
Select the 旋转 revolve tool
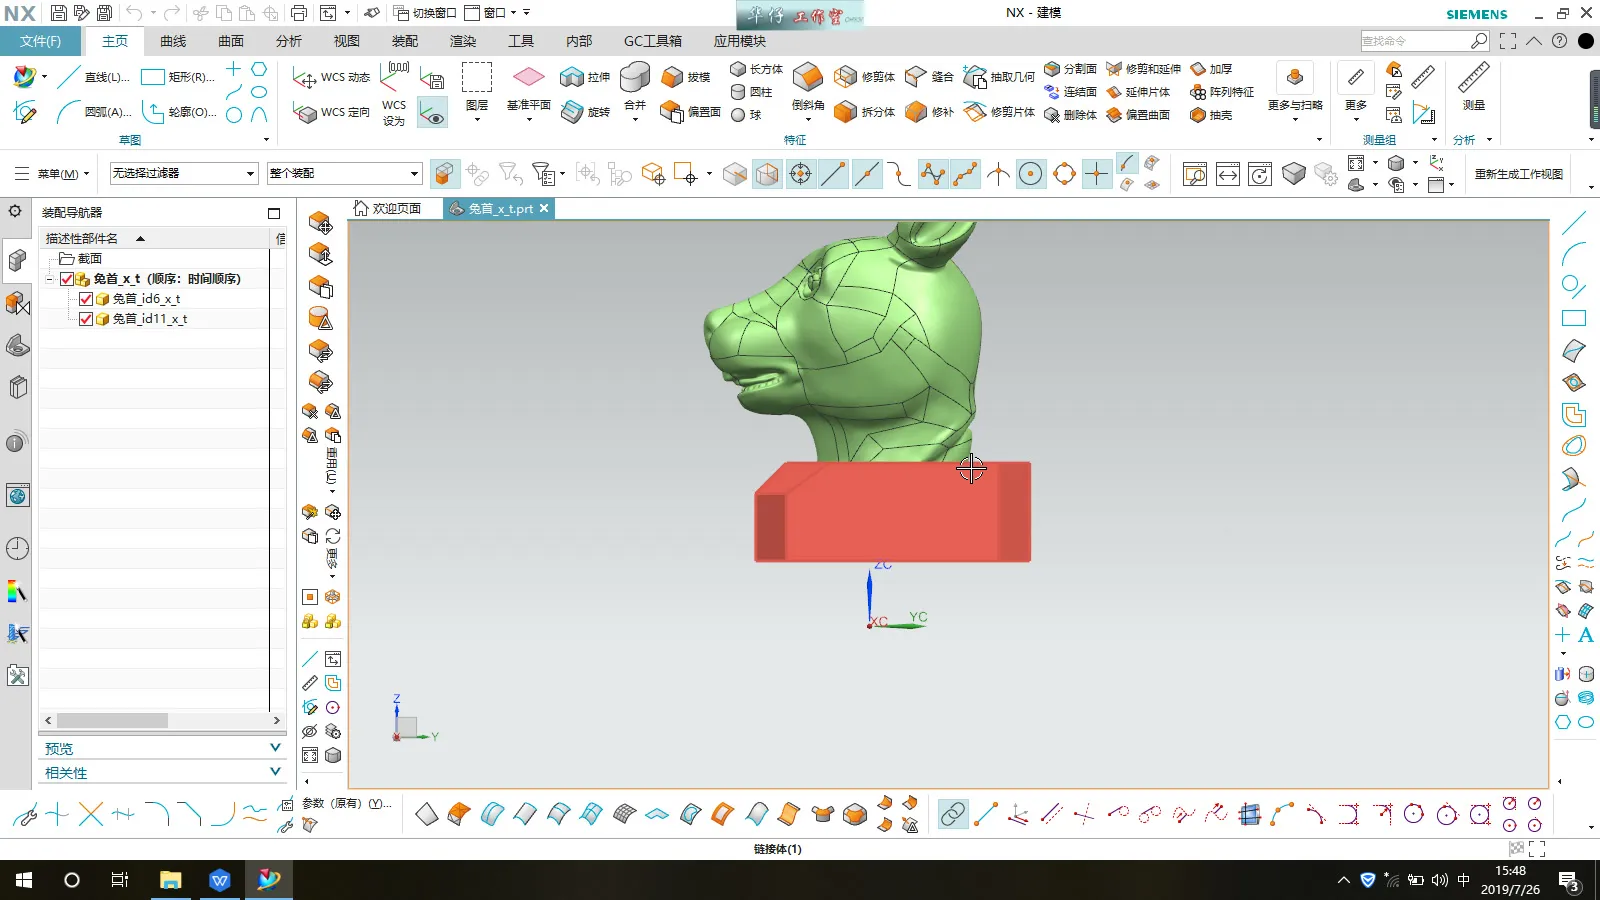[x=572, y=112]
